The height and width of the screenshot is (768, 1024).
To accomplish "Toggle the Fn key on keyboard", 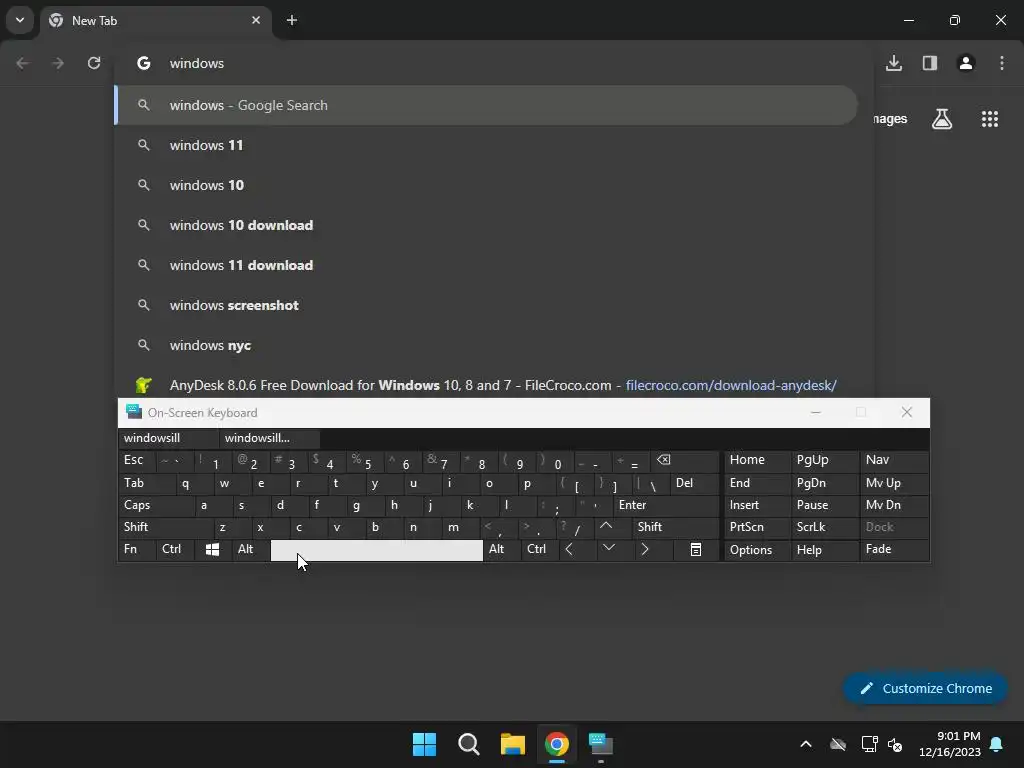I will [x=137, y=550].
